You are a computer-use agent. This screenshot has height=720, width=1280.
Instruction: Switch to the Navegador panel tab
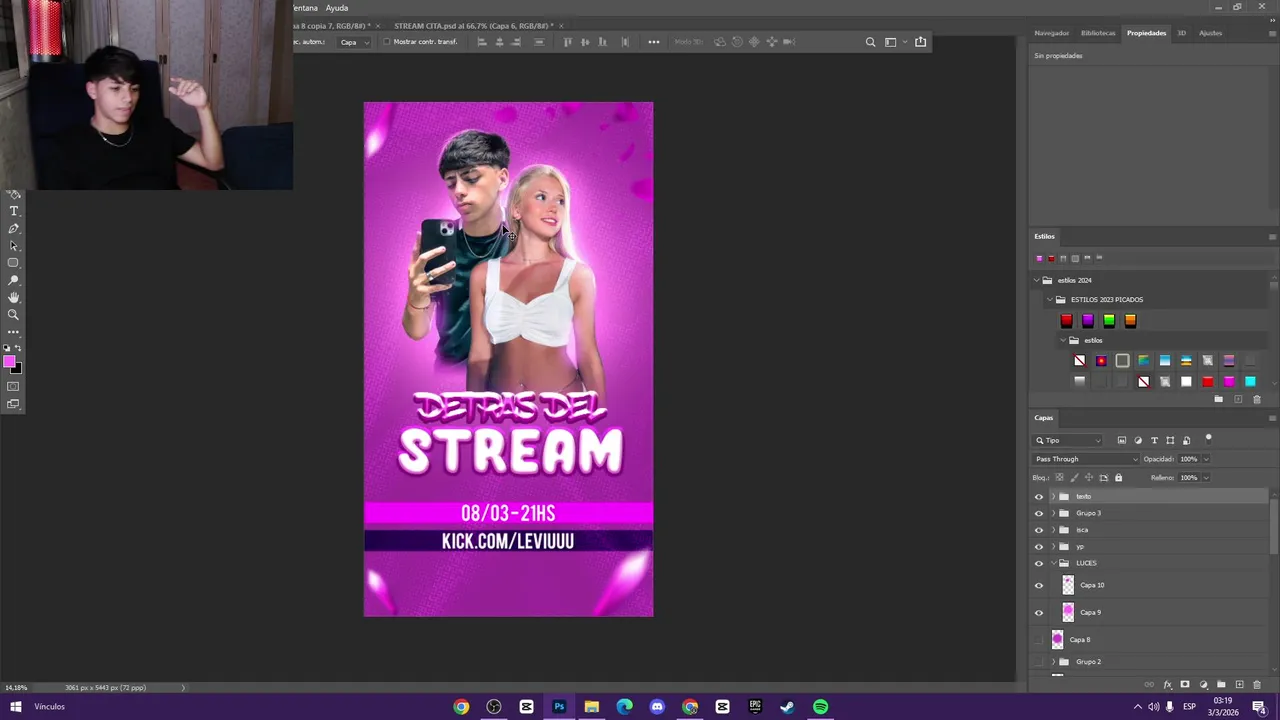click(1051, 33)
